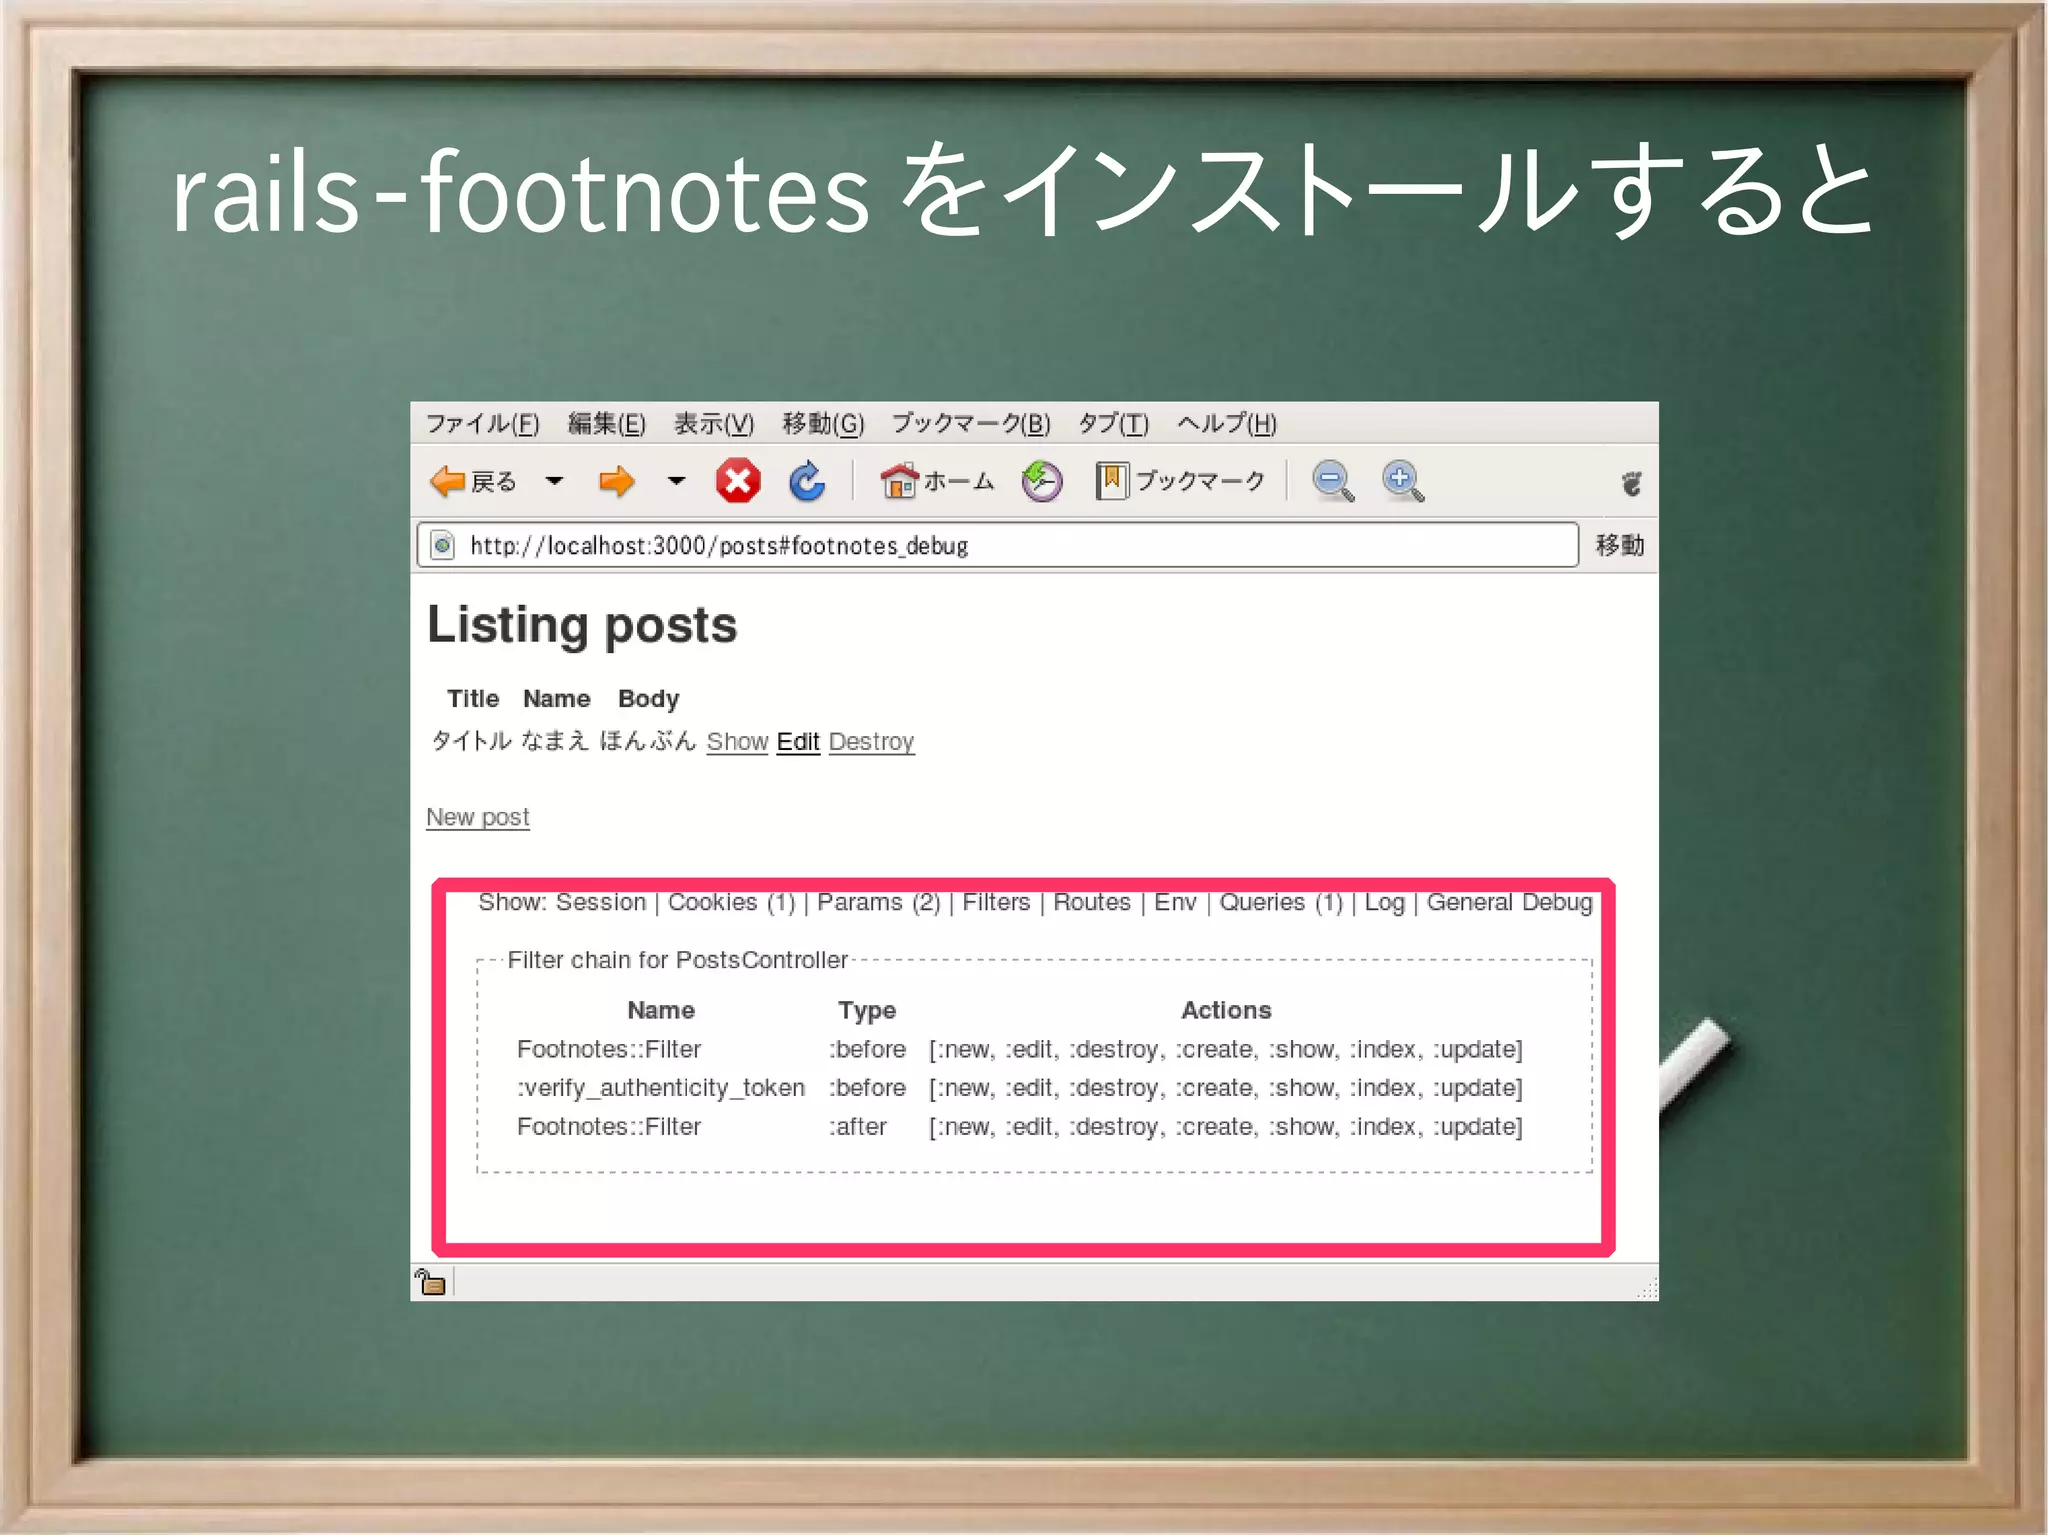This screenshot has width=2048, height=1535.
Task: Click the Listing posts heading
Action: tap(582, 626)
